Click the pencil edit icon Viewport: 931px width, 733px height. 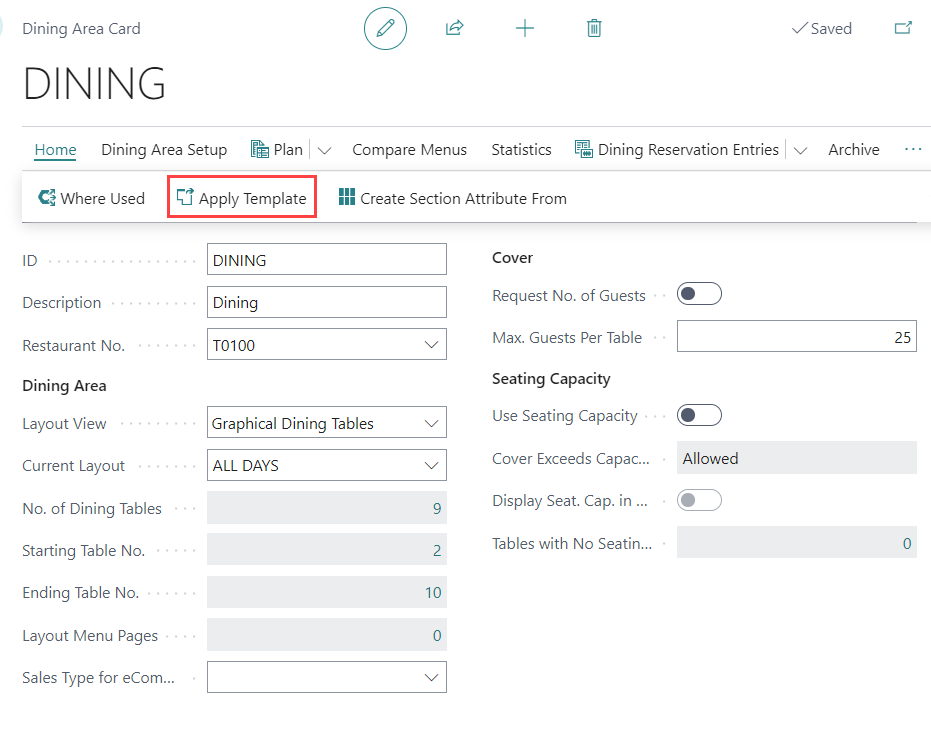tap(385, 28)
